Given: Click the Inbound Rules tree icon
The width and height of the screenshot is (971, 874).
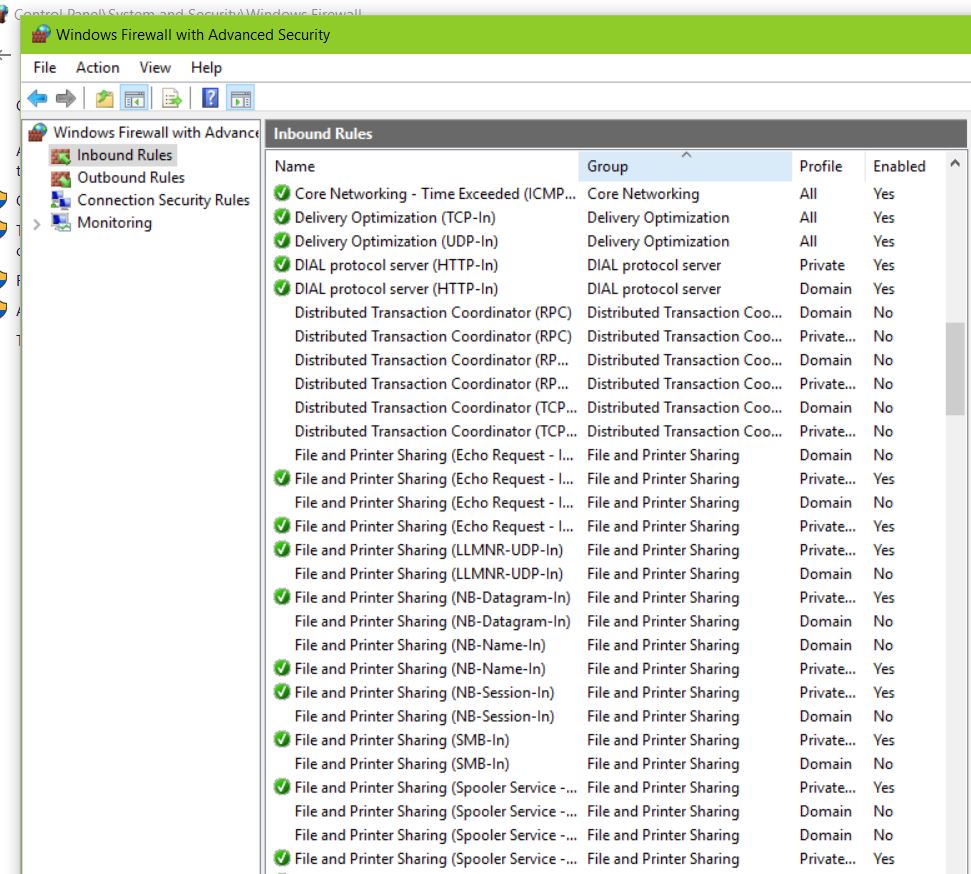Looking at the screenshot, I should 61,155.
